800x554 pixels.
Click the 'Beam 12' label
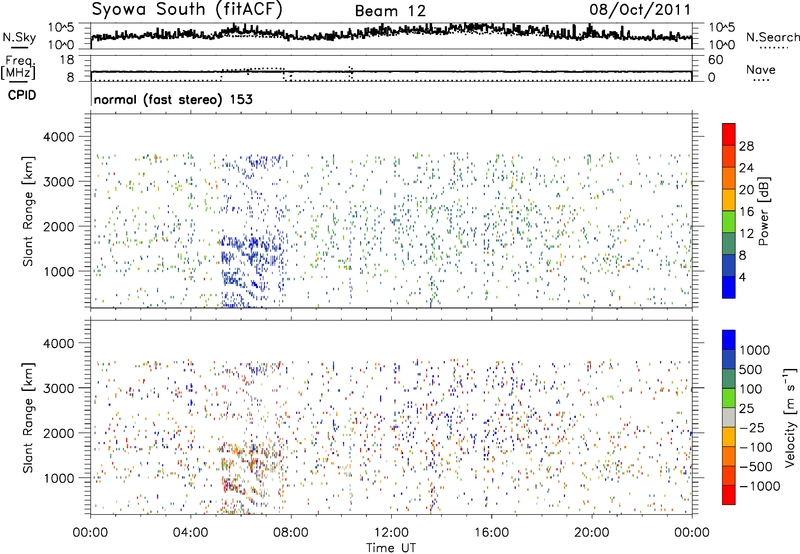tap(390, 11)
